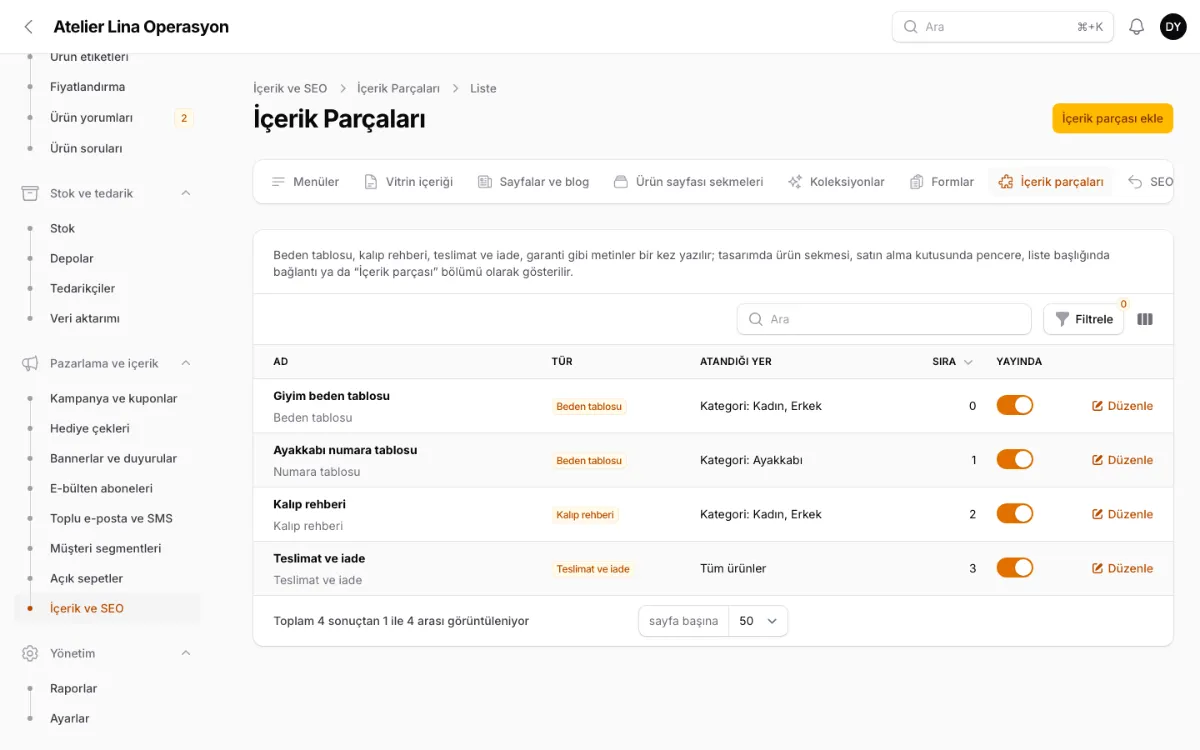Click the edit icon in the Ayakkabı numara tablosu row
This screenshot has height=750, width=1200.
tap(1097, 460)
